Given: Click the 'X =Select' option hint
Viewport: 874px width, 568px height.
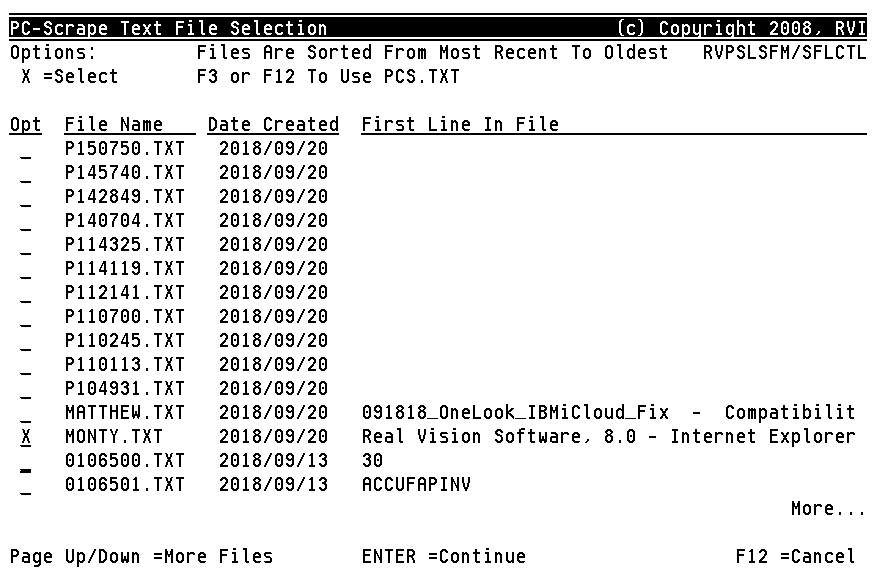Looking at the screenshot, I should tap(70, 76).
